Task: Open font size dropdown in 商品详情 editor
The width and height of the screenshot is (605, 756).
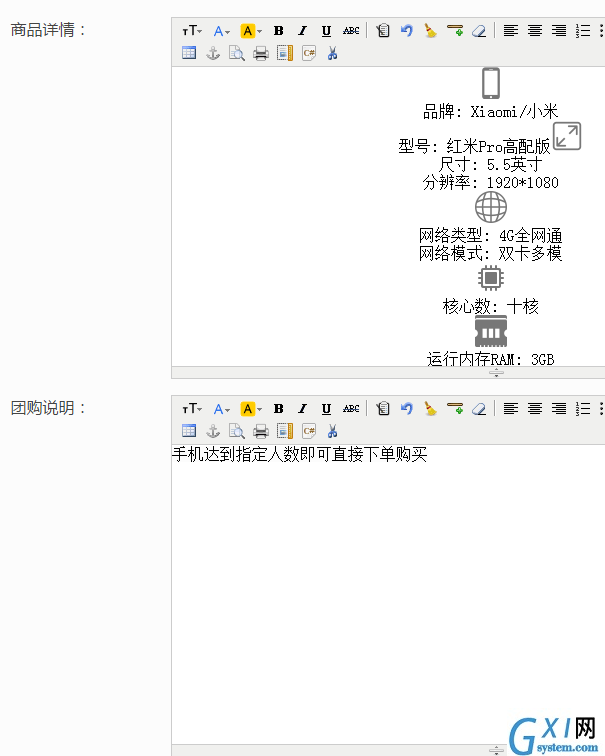Action: tap(192, 31)
